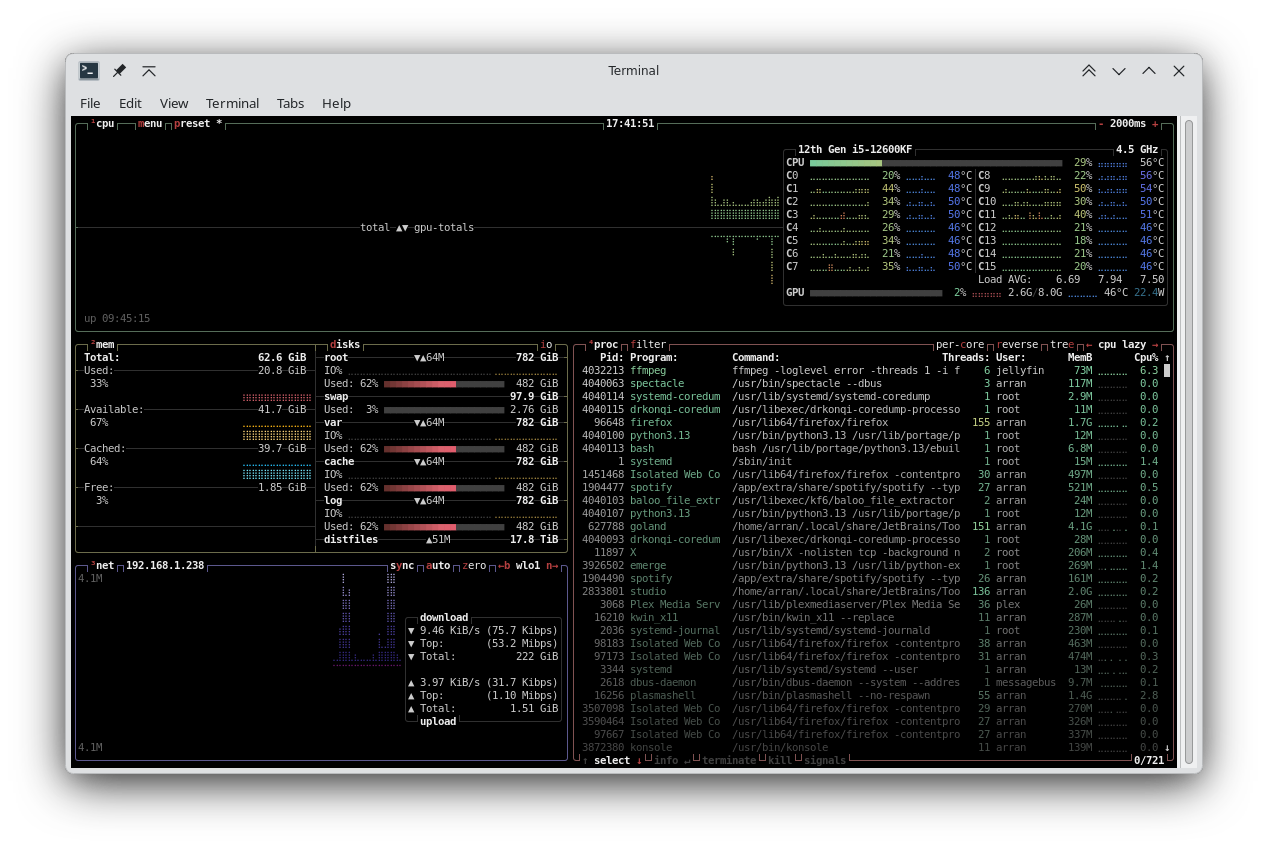
Task: Select the studio process row
Action: [870, 591]
